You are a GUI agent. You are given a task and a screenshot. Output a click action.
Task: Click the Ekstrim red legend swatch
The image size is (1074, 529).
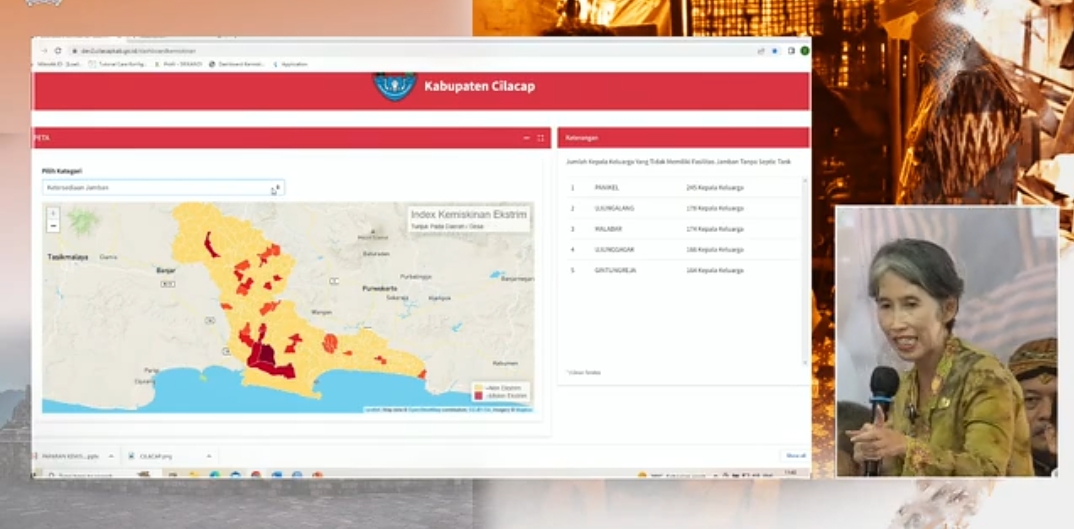pos(480,396)
